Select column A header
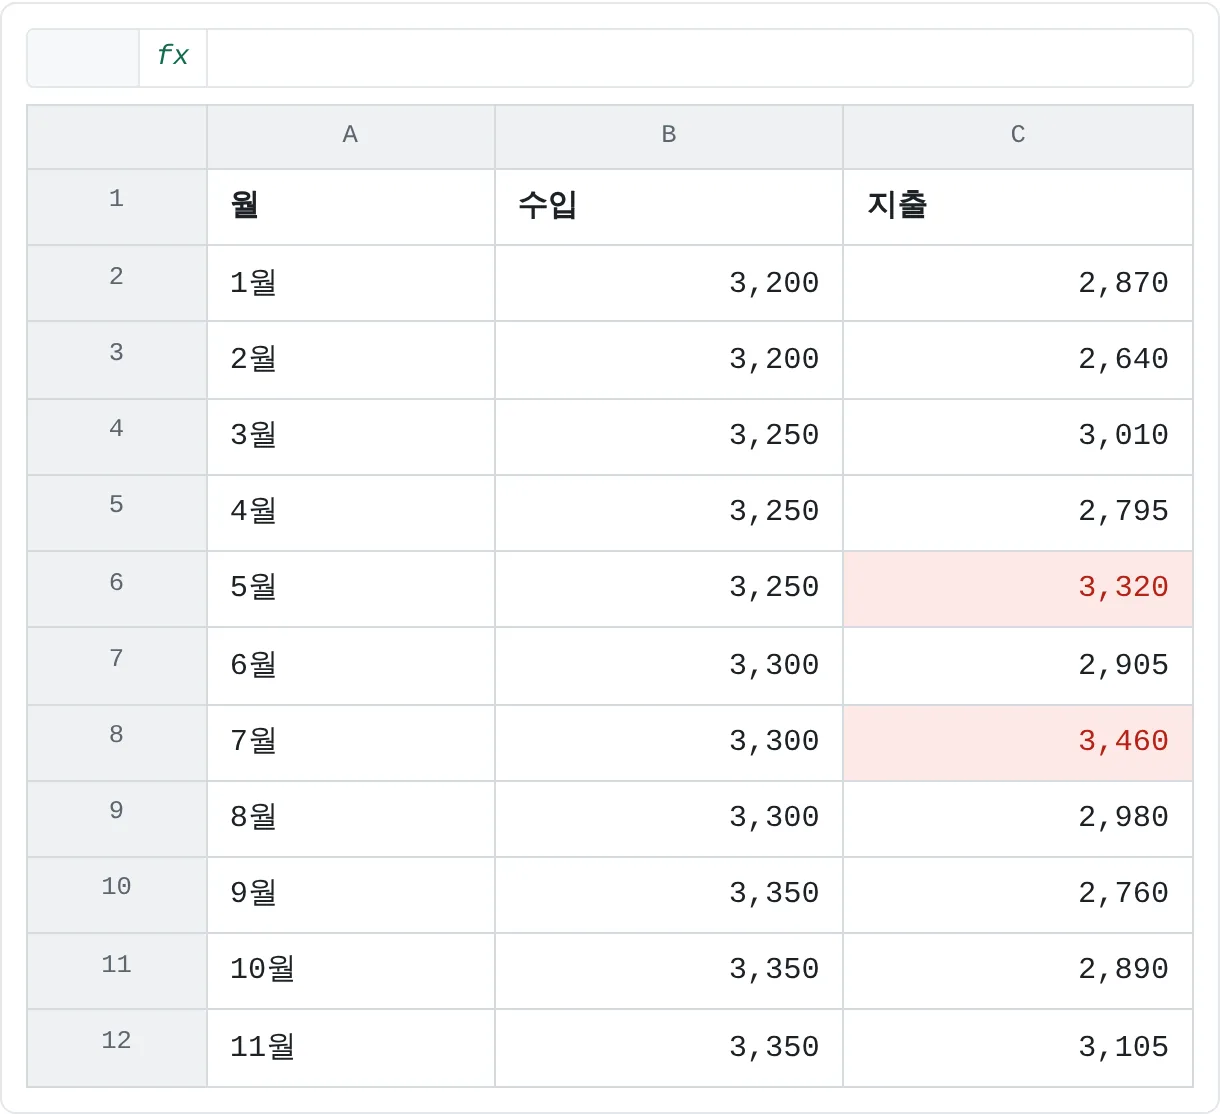The image size is (1220, 1114). click(351, 136)
